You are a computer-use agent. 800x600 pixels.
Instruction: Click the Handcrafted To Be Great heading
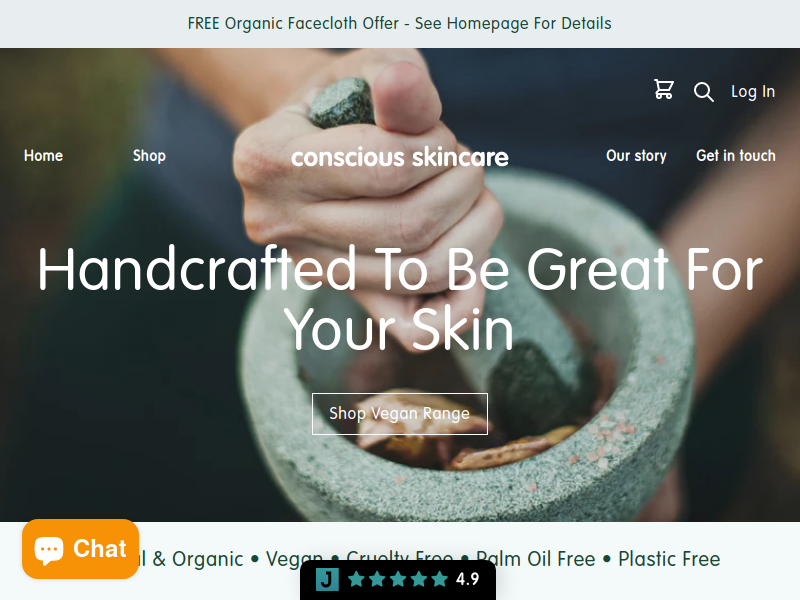click(399, 298)
